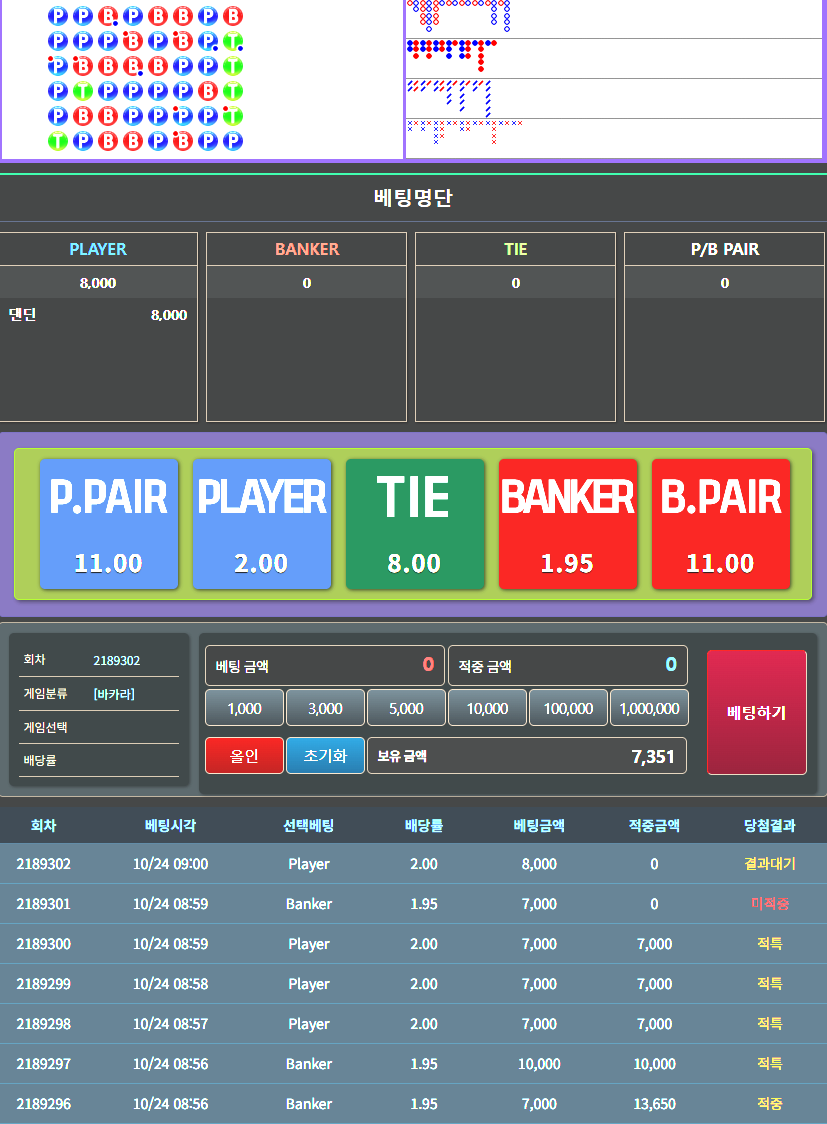Image resolution: width=827 pixels, height=1124 pixels.
Task: Click the PLAYER column header in 베팅명단
Action: (98, 249)
